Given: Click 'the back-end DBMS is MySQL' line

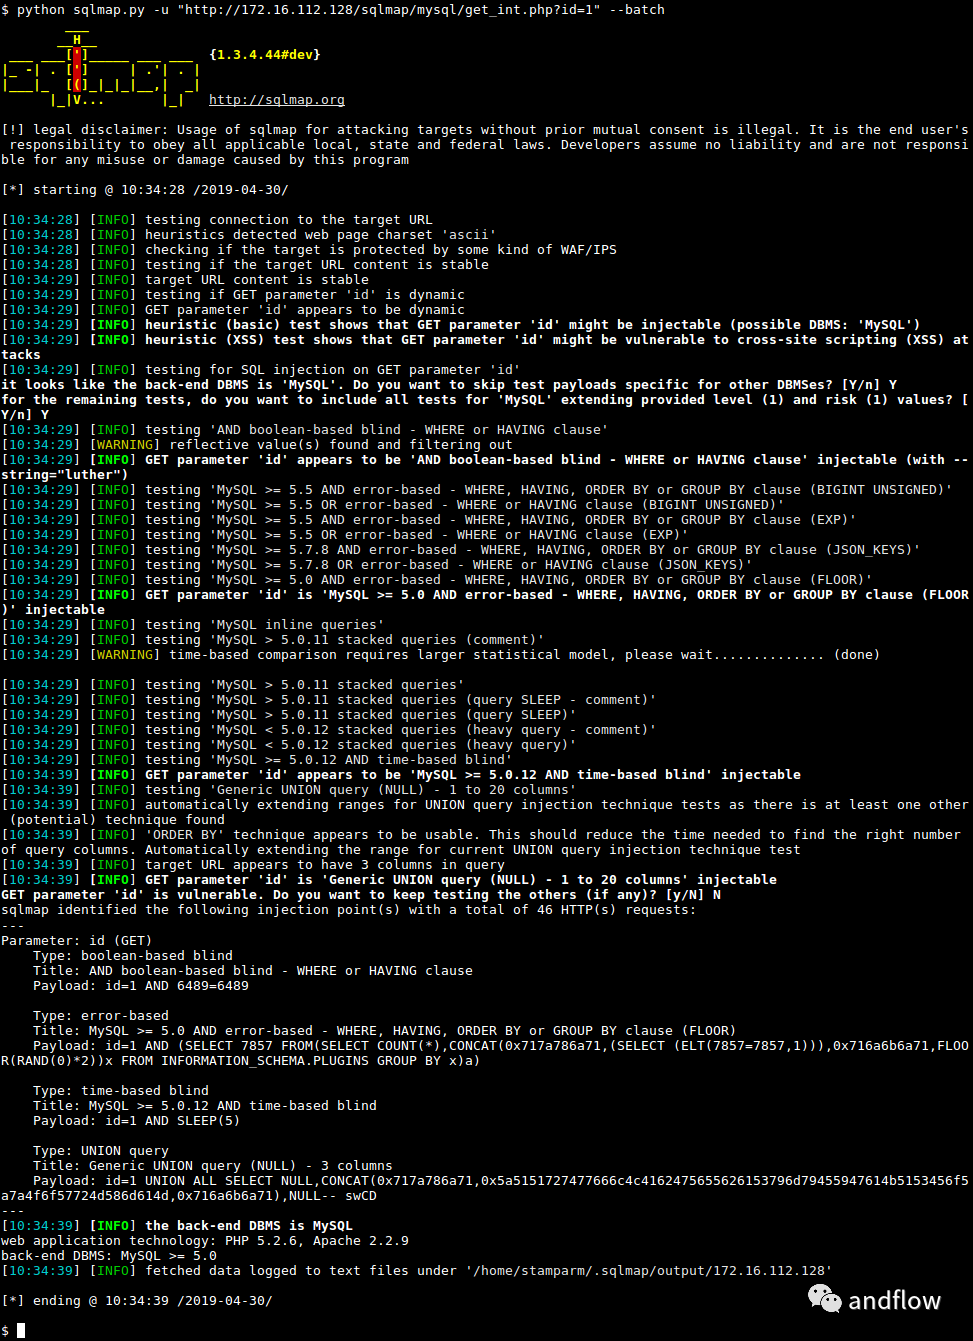Looking at the screenshot, I should coord(177,1226).
